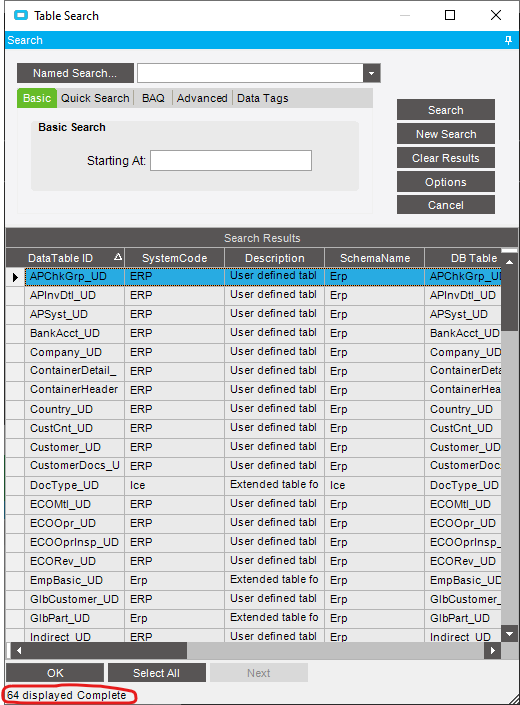Select the ContainerHeader row
Viewport: 520px width, 705px height.
[x=254, y=390]
